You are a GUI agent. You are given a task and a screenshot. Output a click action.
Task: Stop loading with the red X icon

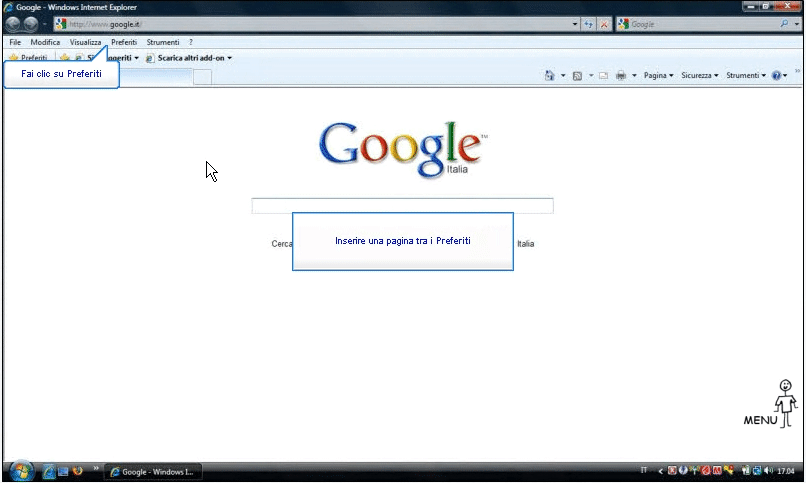point(604,24)
